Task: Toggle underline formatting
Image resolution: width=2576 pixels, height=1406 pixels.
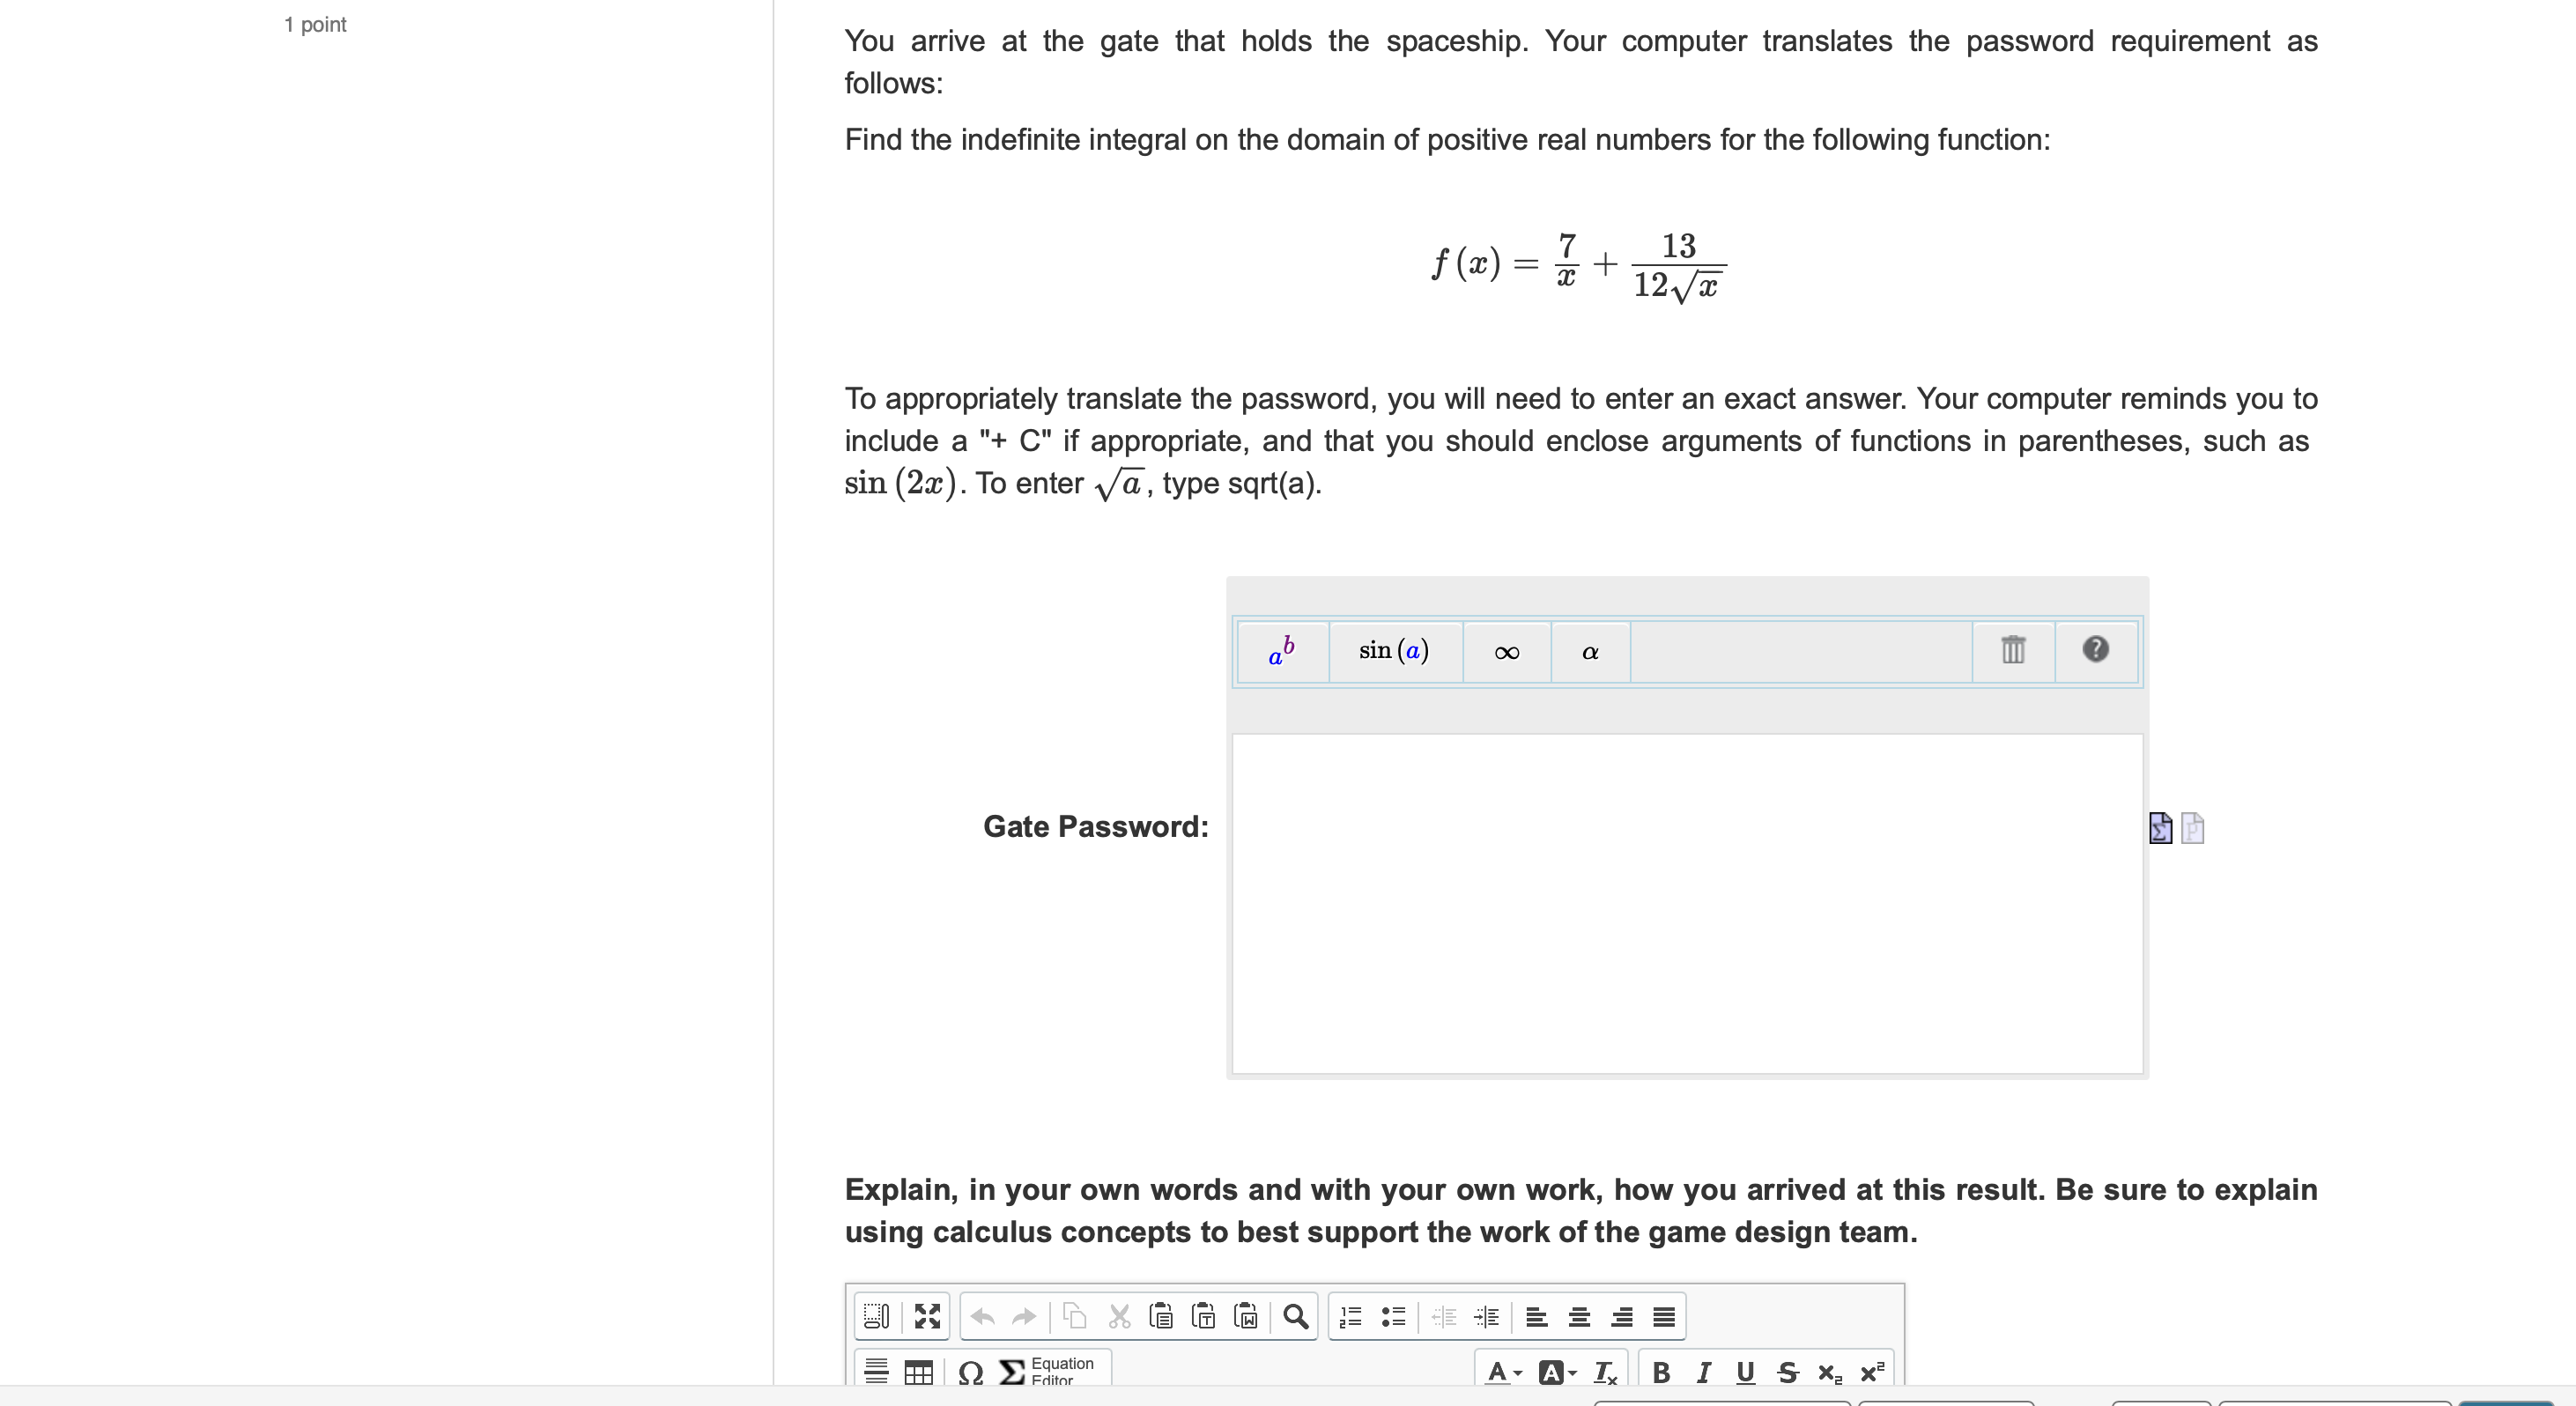Action: 1745,1372
